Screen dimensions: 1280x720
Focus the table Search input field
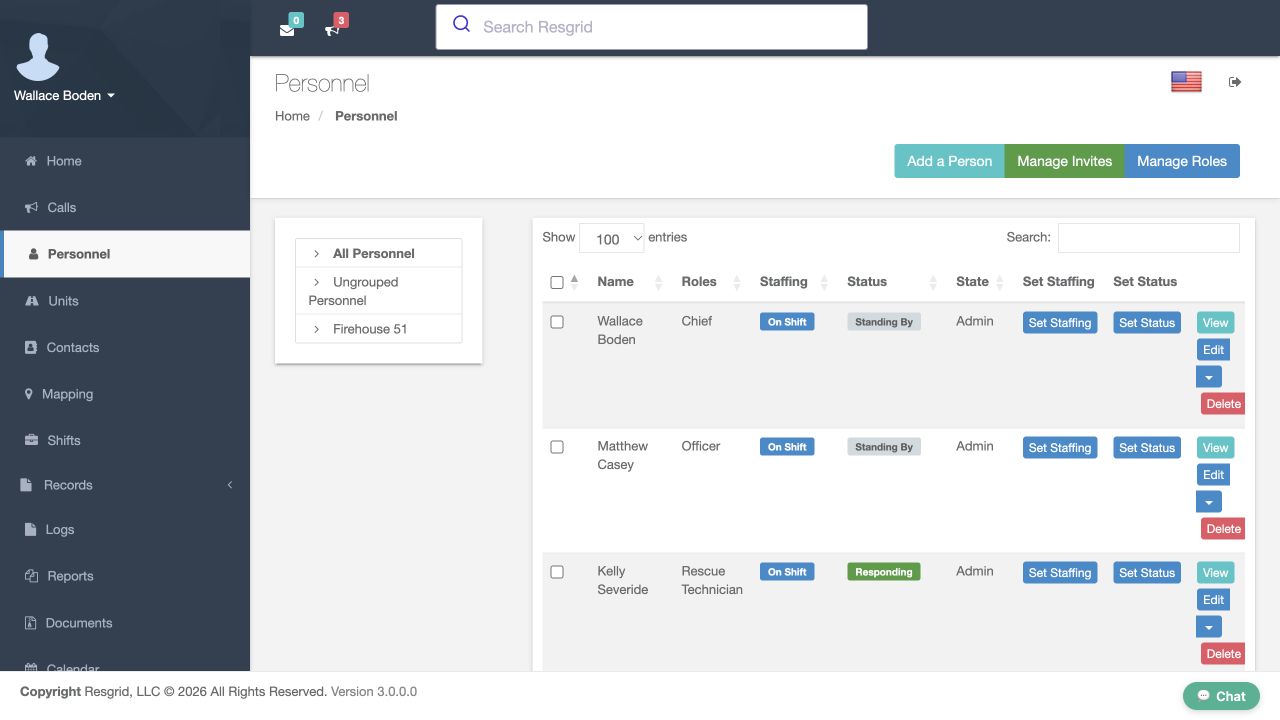(1148, 237)
